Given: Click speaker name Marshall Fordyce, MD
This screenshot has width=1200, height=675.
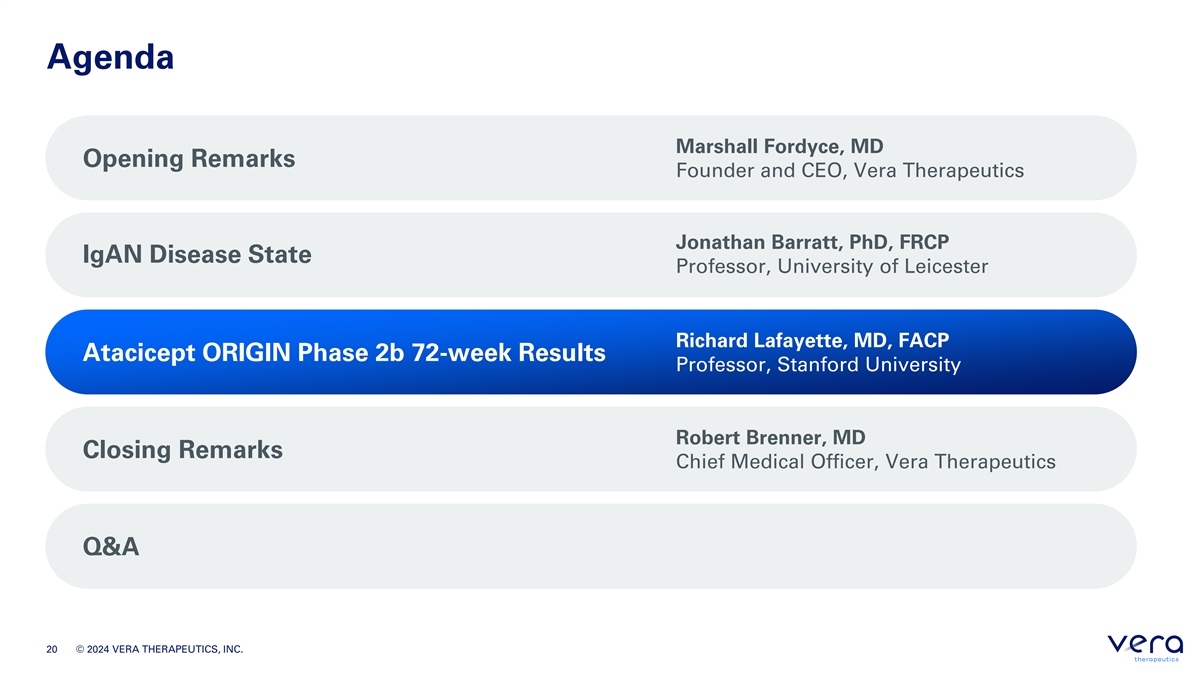Looking at the screenshot, I should (780, 146).
